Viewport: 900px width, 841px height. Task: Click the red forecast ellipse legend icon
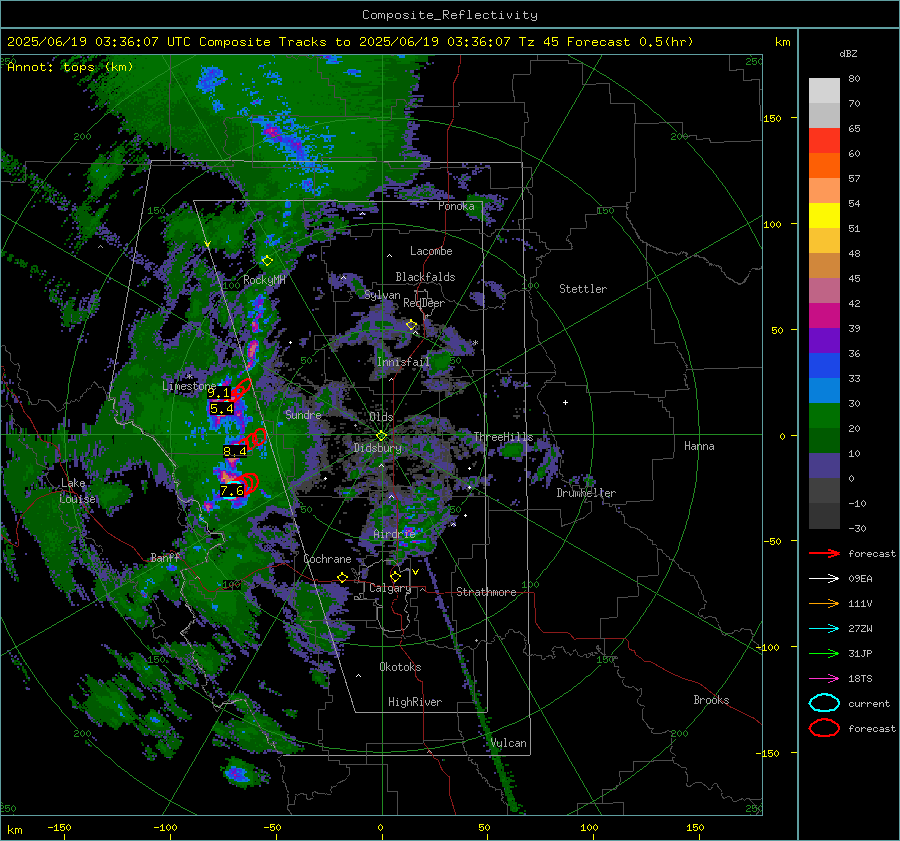pyautogui.click(x=824, y=728)
